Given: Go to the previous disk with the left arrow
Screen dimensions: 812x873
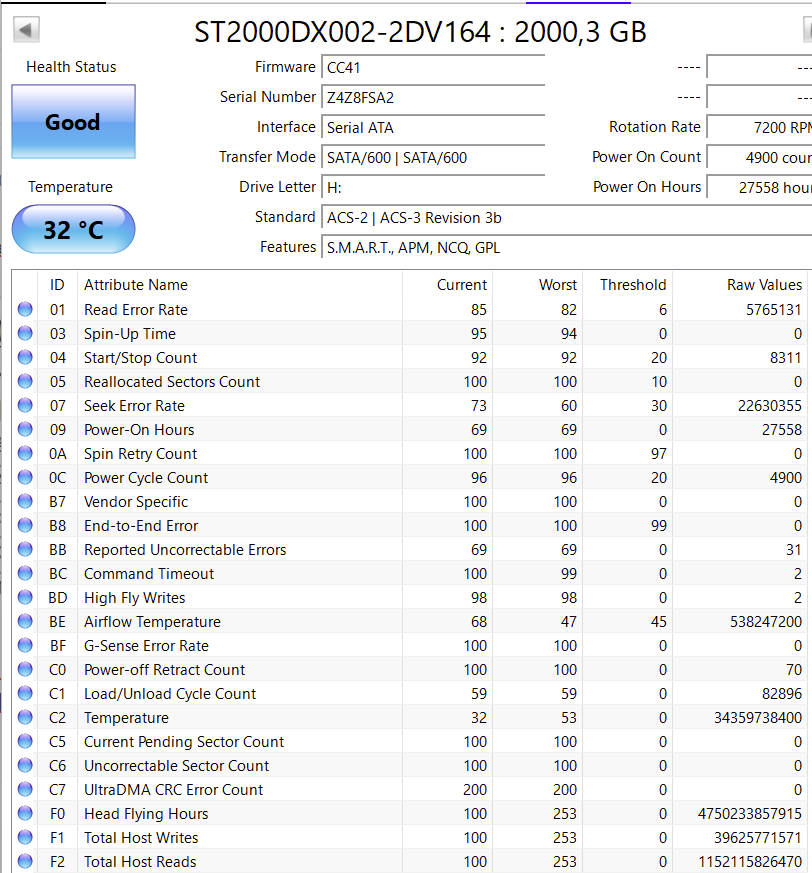Looking at the screenshot, I should click(26, 30).
